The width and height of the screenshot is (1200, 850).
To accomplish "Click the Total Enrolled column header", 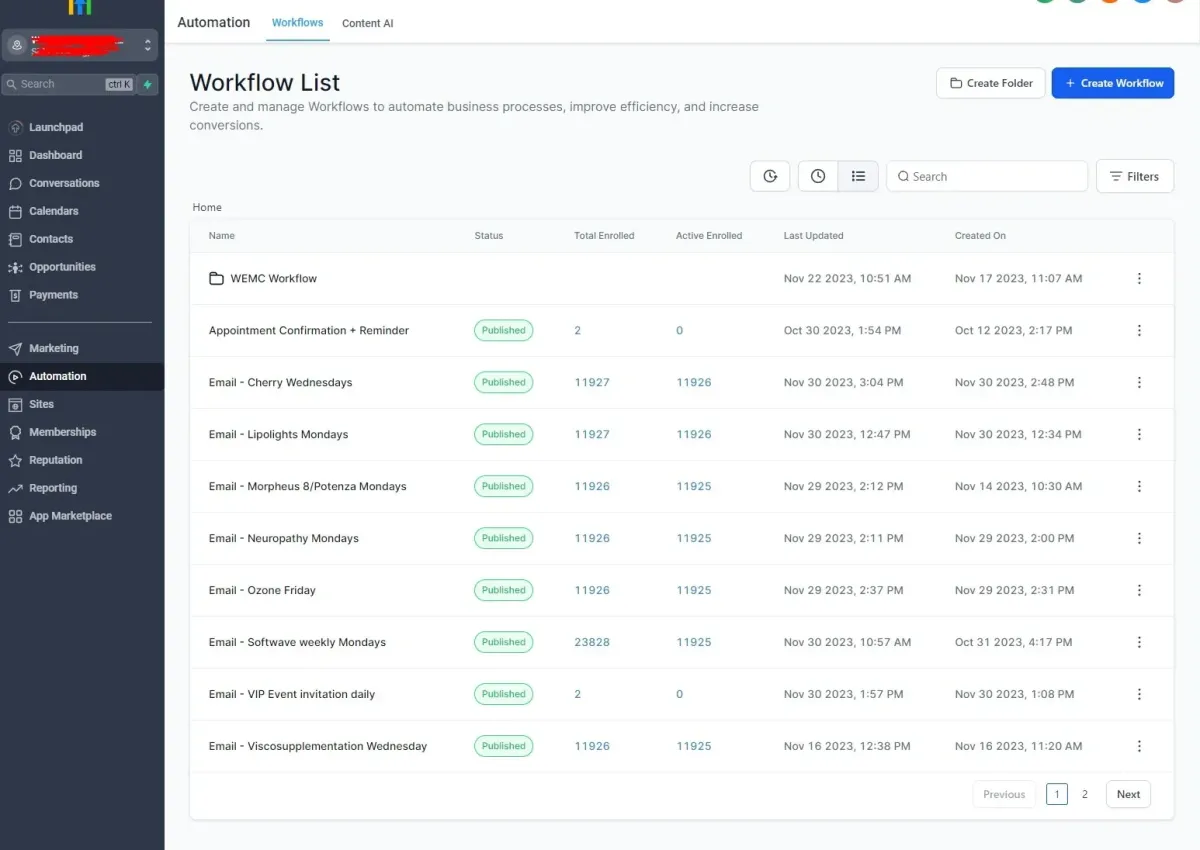I will pos(604,236).
